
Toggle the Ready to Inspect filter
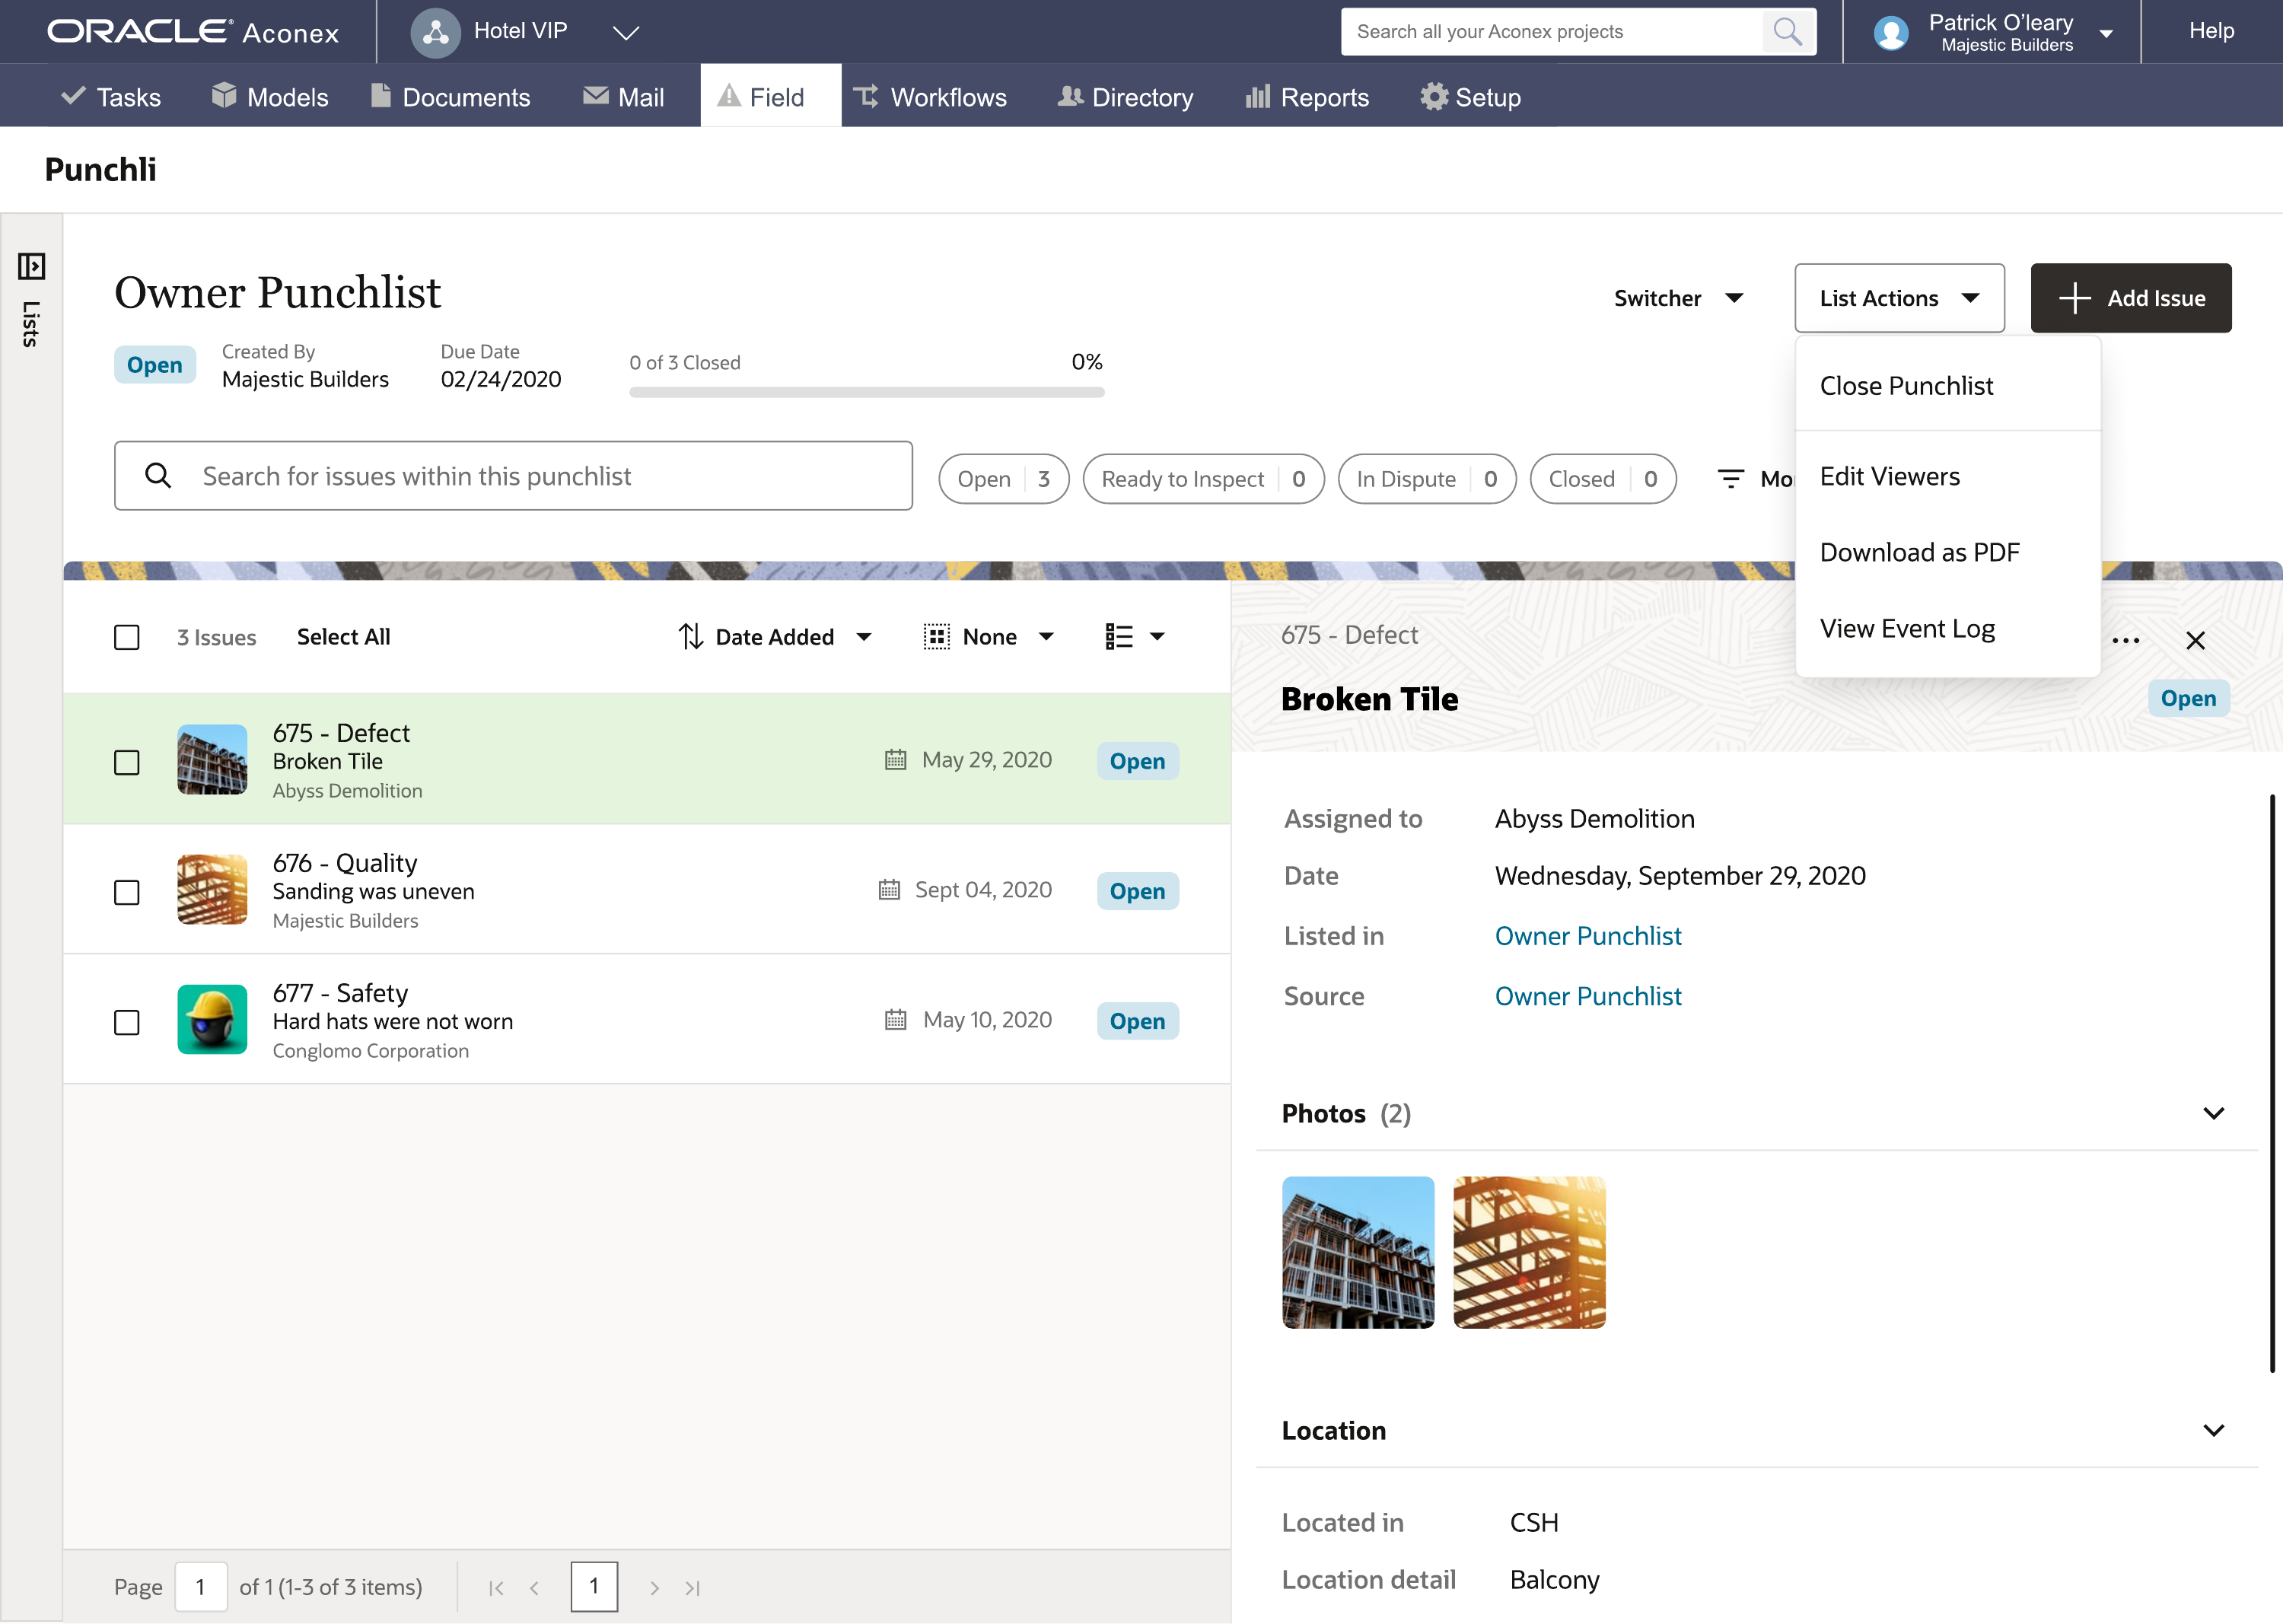pos(1204,479)
